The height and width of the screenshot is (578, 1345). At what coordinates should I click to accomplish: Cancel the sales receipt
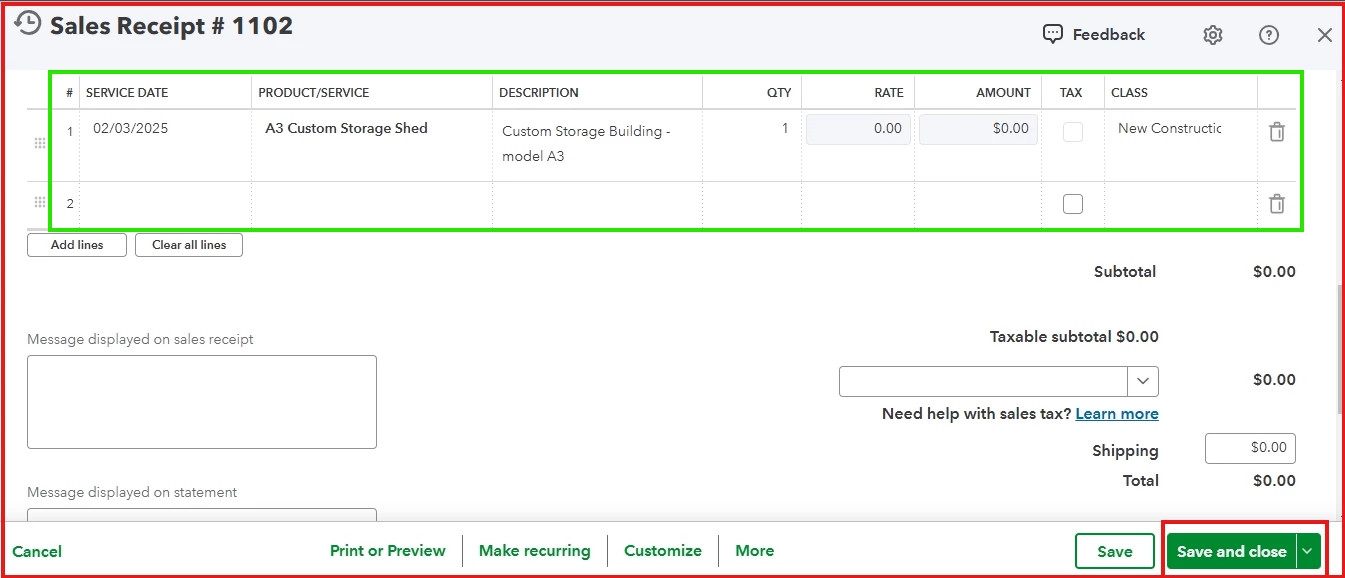[37, 551]
